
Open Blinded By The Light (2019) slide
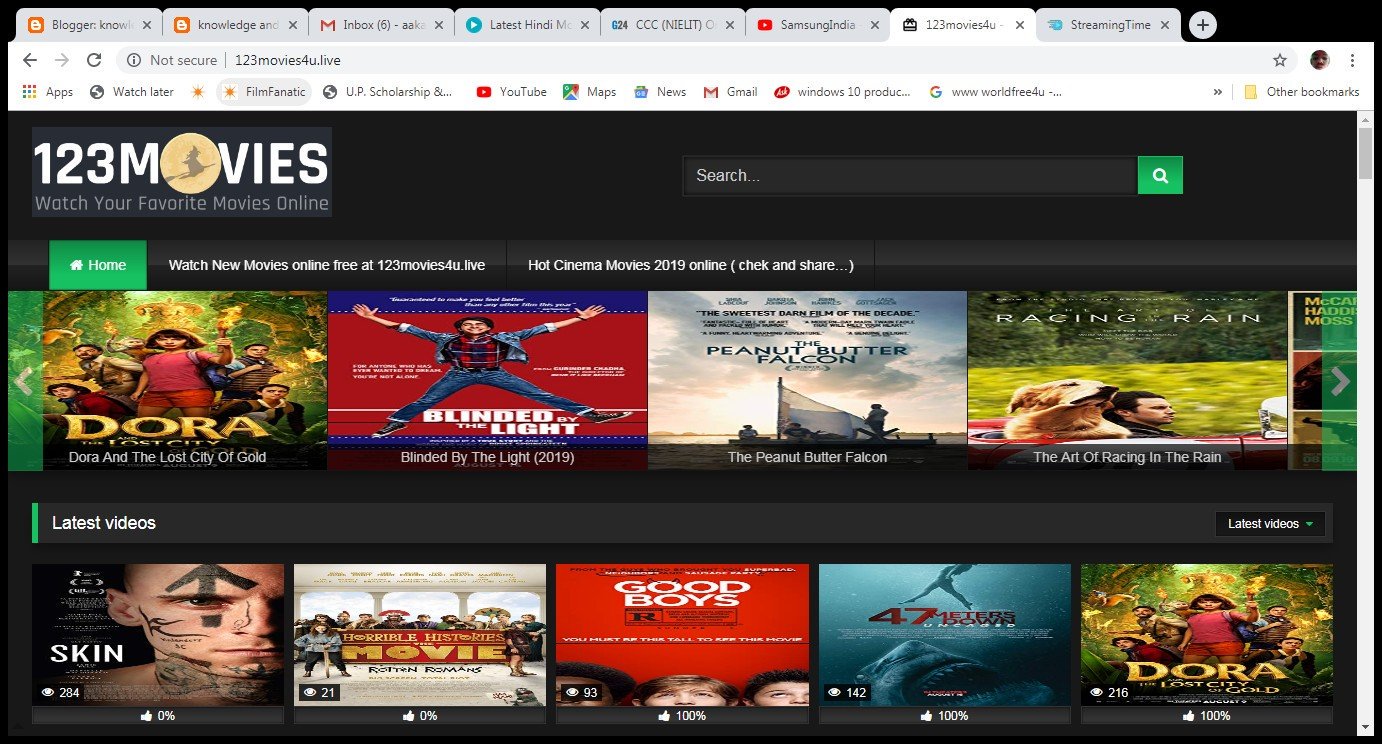[487, 381]
